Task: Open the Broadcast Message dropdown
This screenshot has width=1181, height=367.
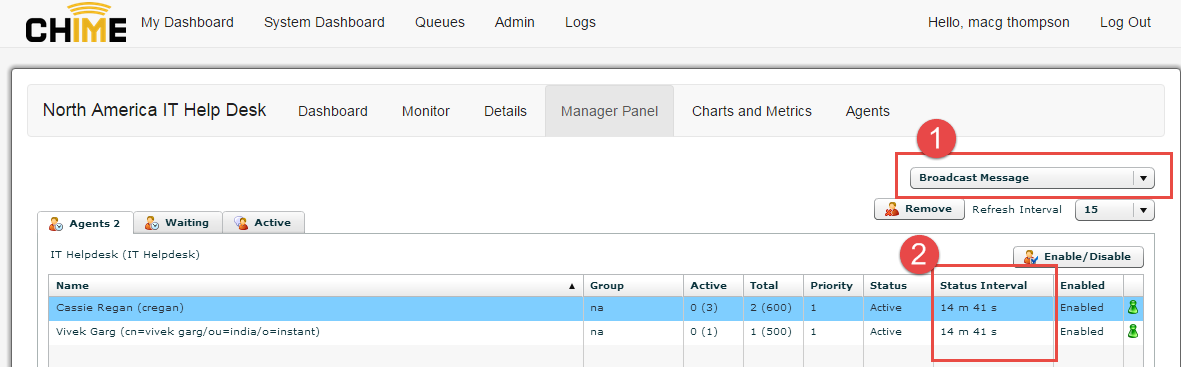Action: click(x=1032, y=178)
